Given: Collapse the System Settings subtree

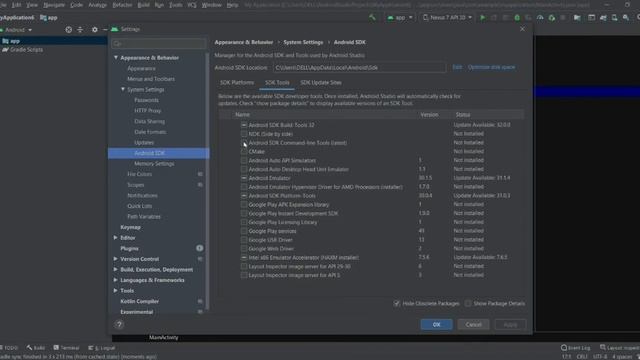Looking at the screenshot, I should (122, 89).
